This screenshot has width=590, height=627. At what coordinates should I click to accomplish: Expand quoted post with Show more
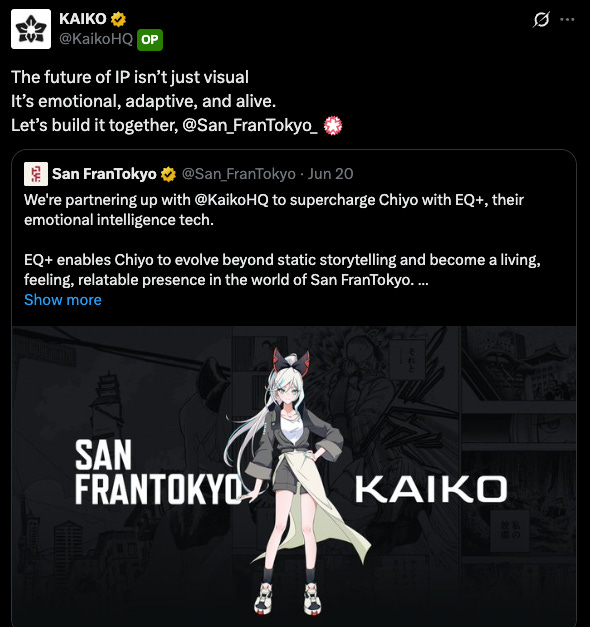click(x=63, y=300)
